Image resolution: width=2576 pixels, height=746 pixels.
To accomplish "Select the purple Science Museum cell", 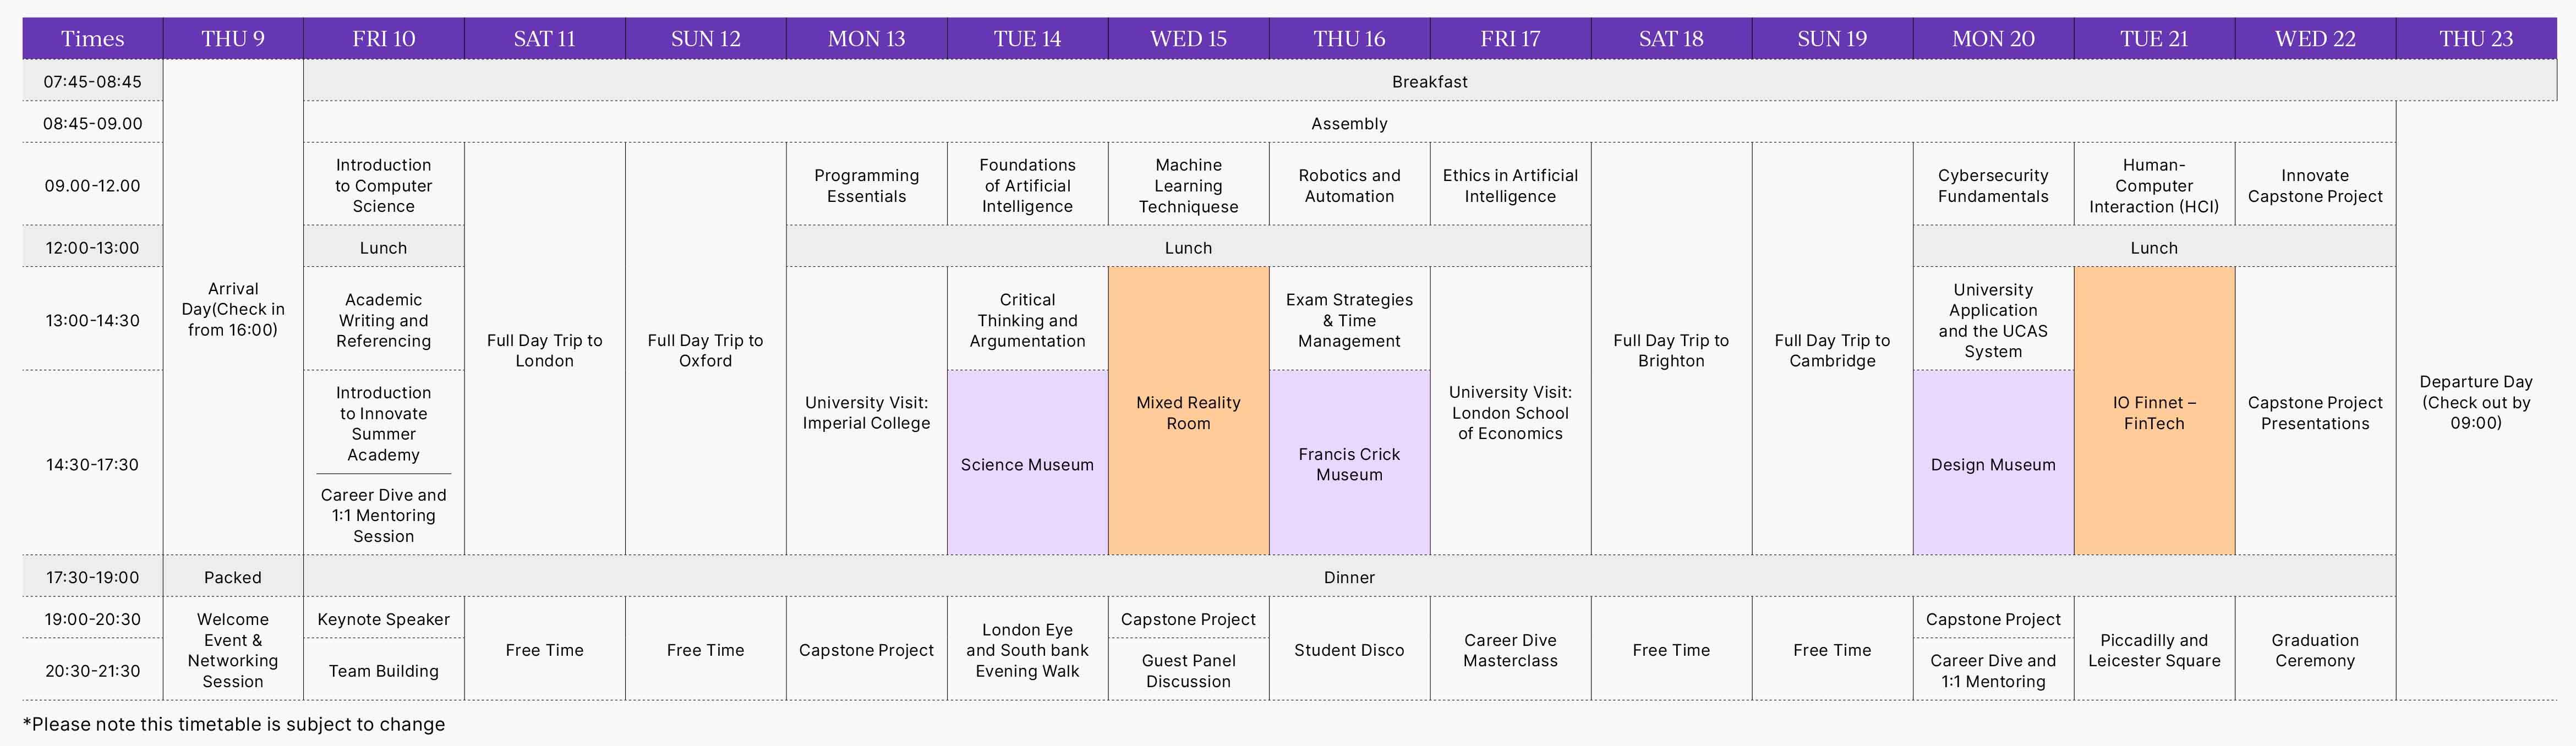I will tap(1027, 464).
